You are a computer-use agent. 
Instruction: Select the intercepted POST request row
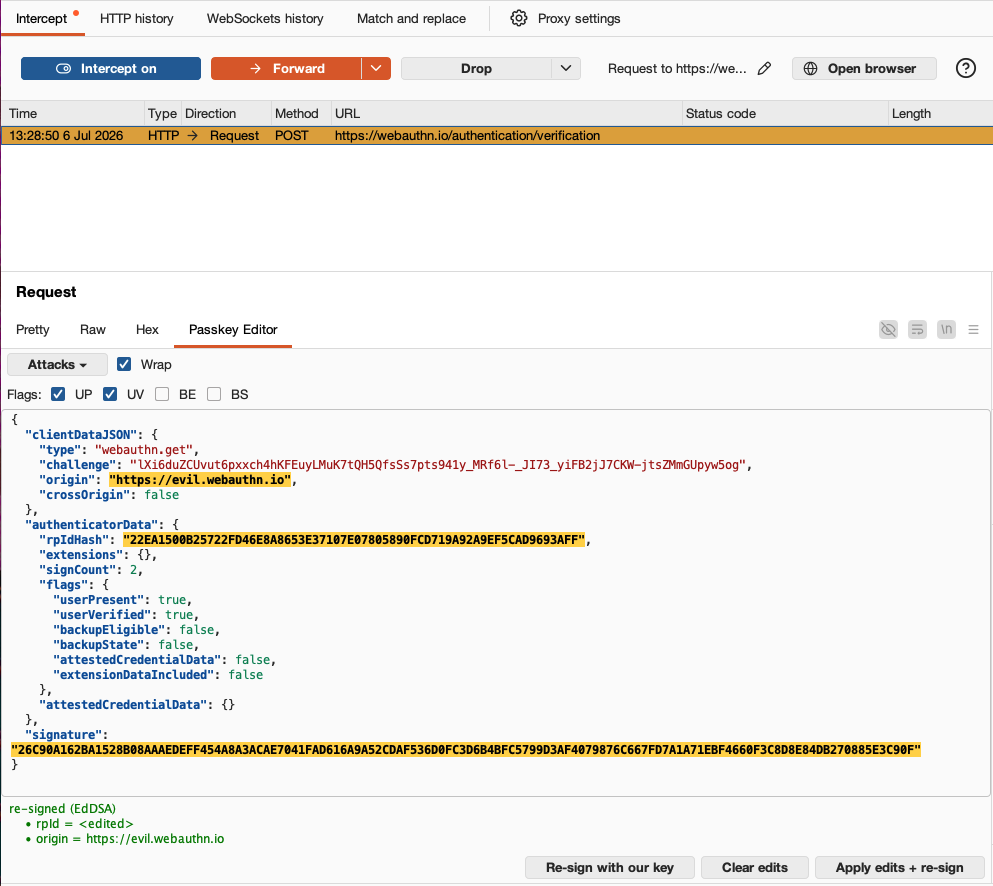click(496, 136)
